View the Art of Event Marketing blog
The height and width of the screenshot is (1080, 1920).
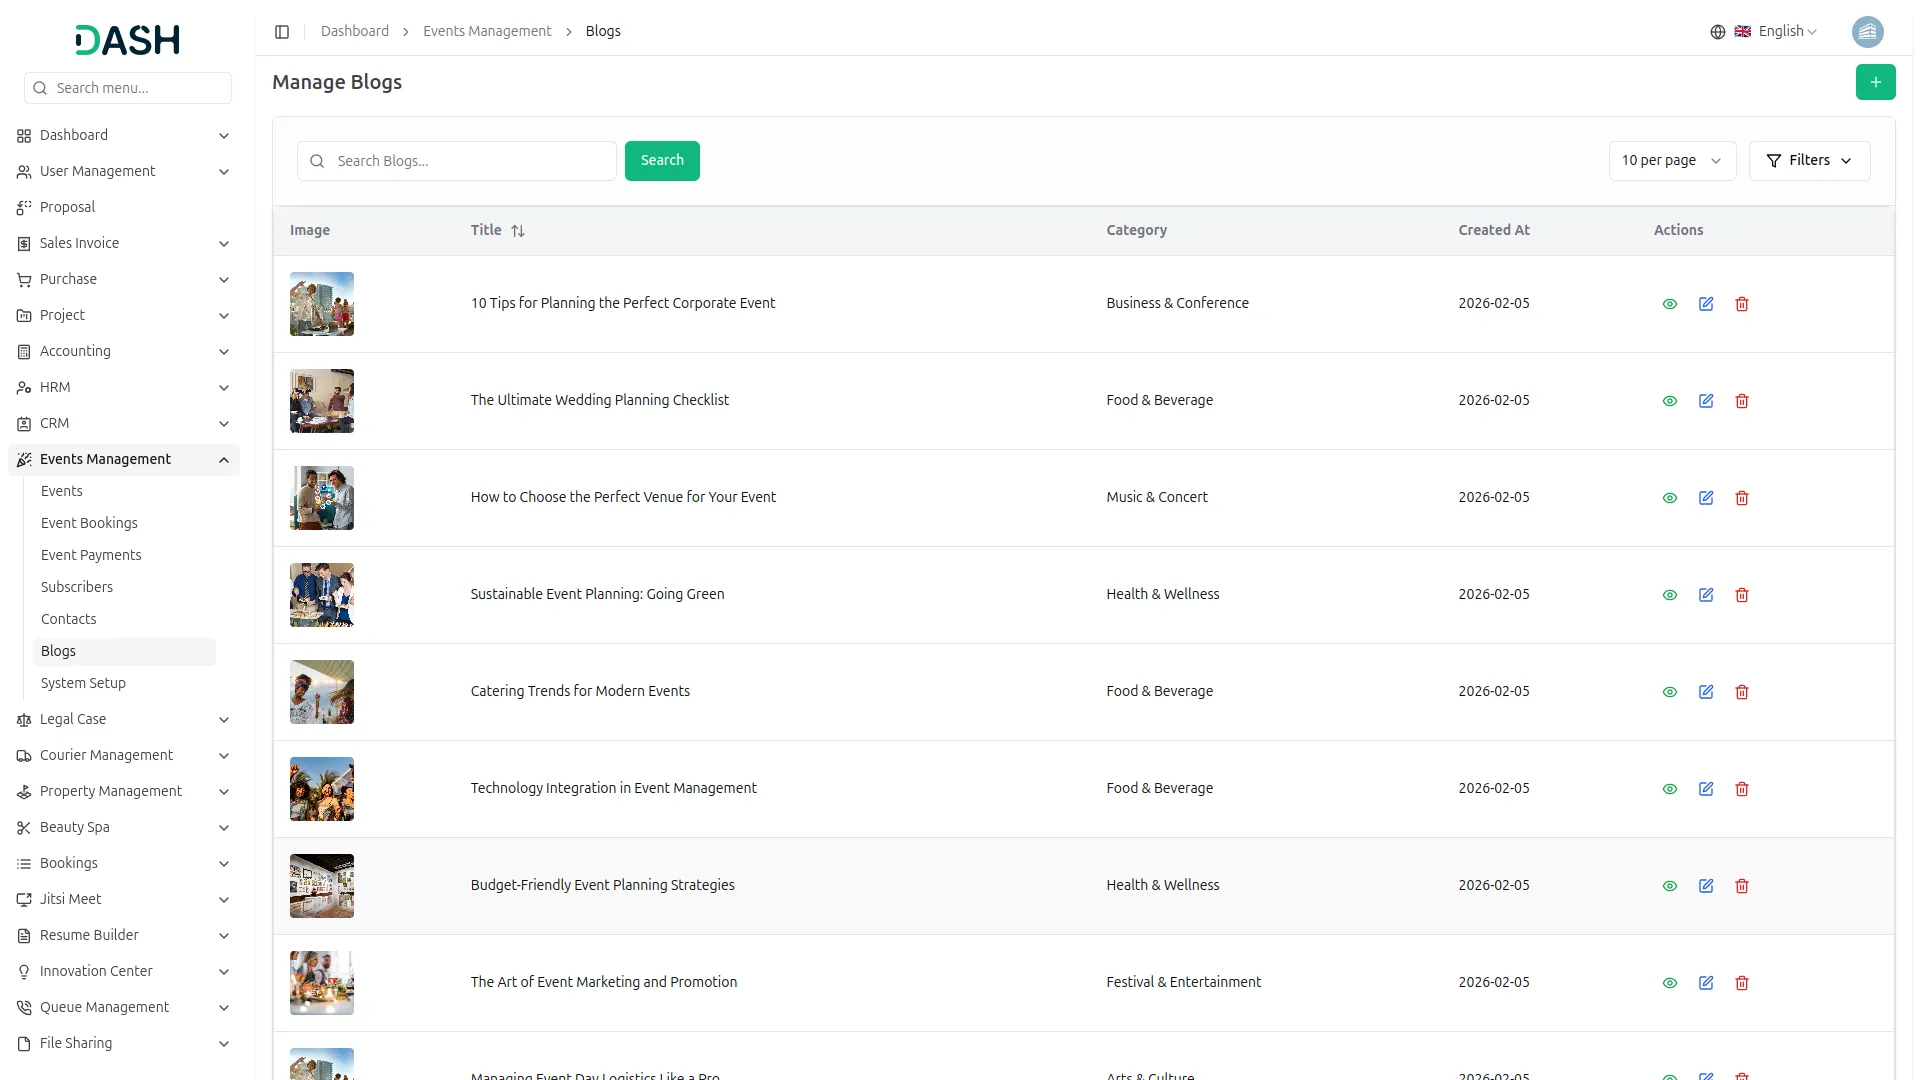(x=1670, y=983)
